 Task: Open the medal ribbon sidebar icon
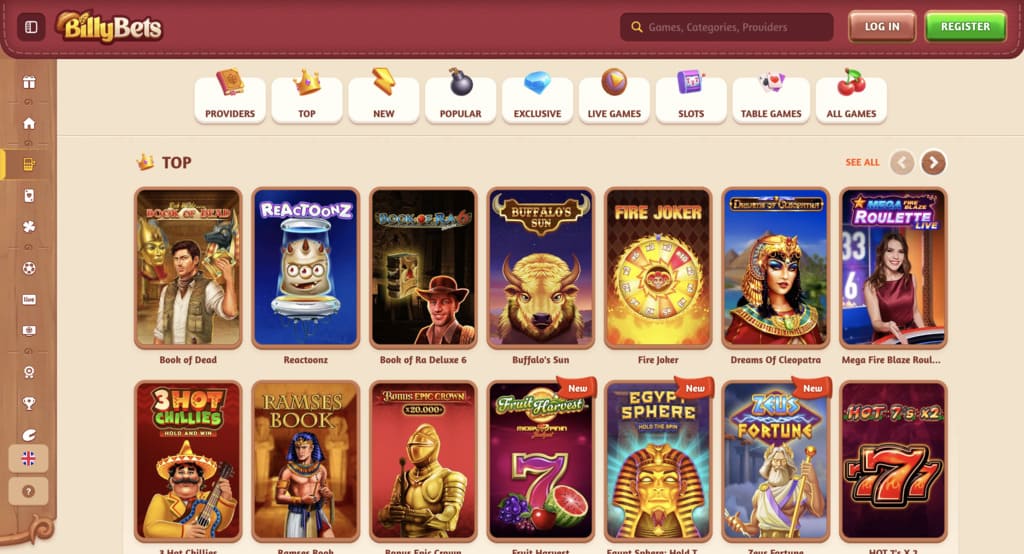(29, 372)
